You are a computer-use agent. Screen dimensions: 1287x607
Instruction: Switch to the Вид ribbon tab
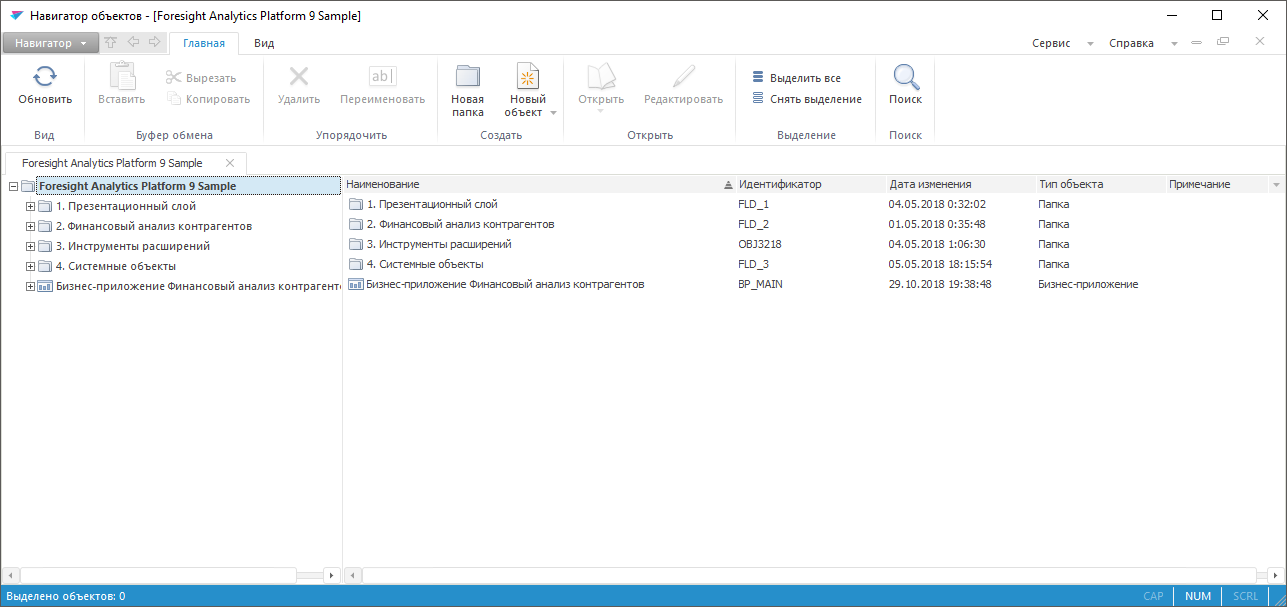[x=264, y=43]
